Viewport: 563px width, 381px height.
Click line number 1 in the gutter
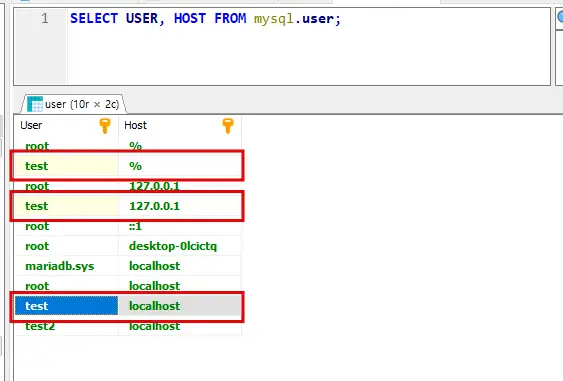(x=45, y=18)
